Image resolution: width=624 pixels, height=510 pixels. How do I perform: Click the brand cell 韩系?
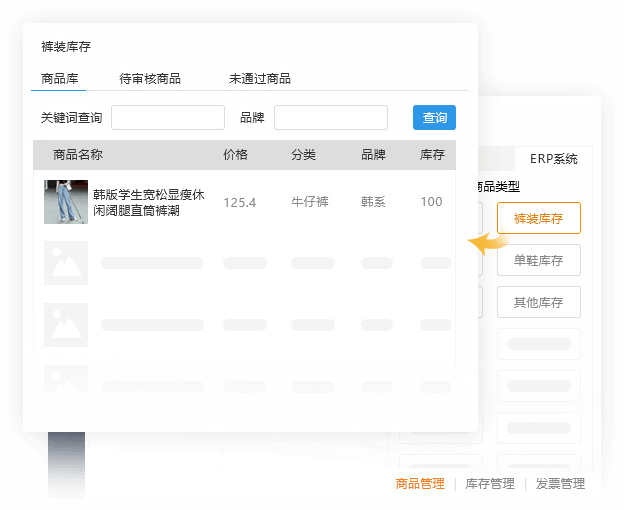click(x=373, y=202)
